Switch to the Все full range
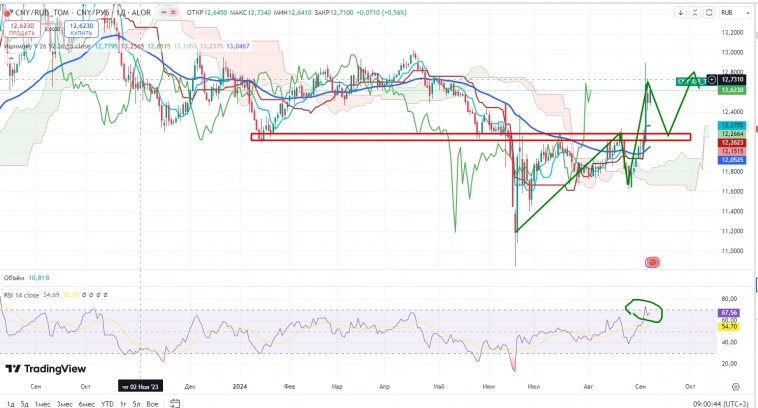758x408 pixels. (x=152, y=403)
